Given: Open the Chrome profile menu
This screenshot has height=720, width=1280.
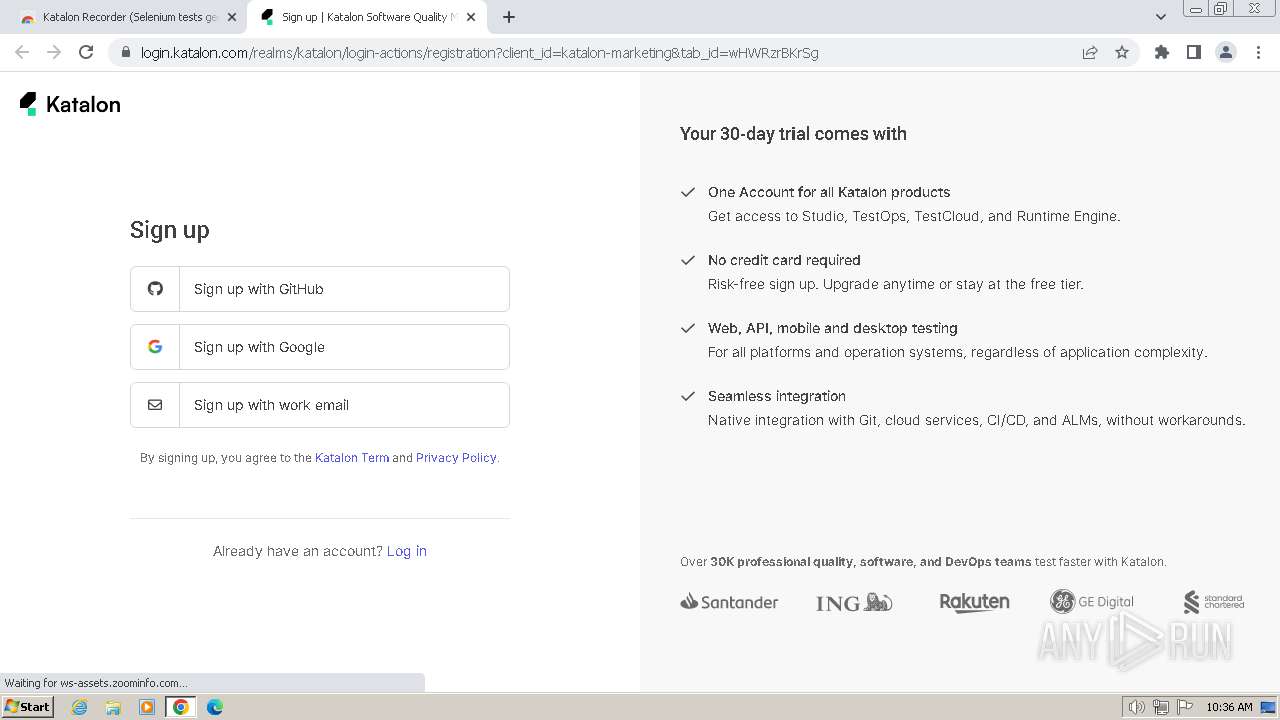Looking at the screenshot, I should pos(1226,52).
